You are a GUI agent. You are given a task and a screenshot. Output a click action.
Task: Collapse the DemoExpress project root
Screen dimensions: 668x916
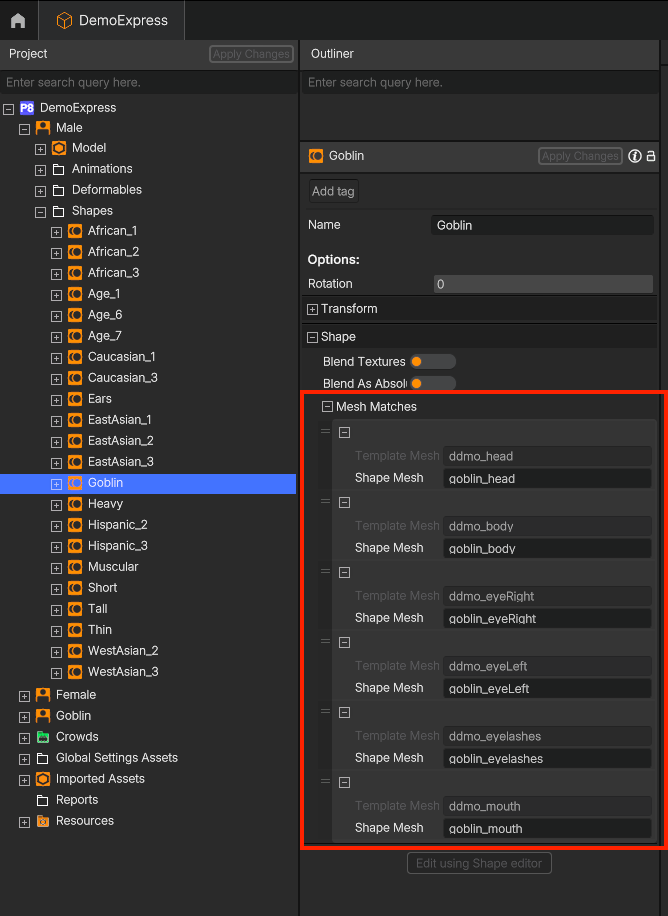point(9,109)
